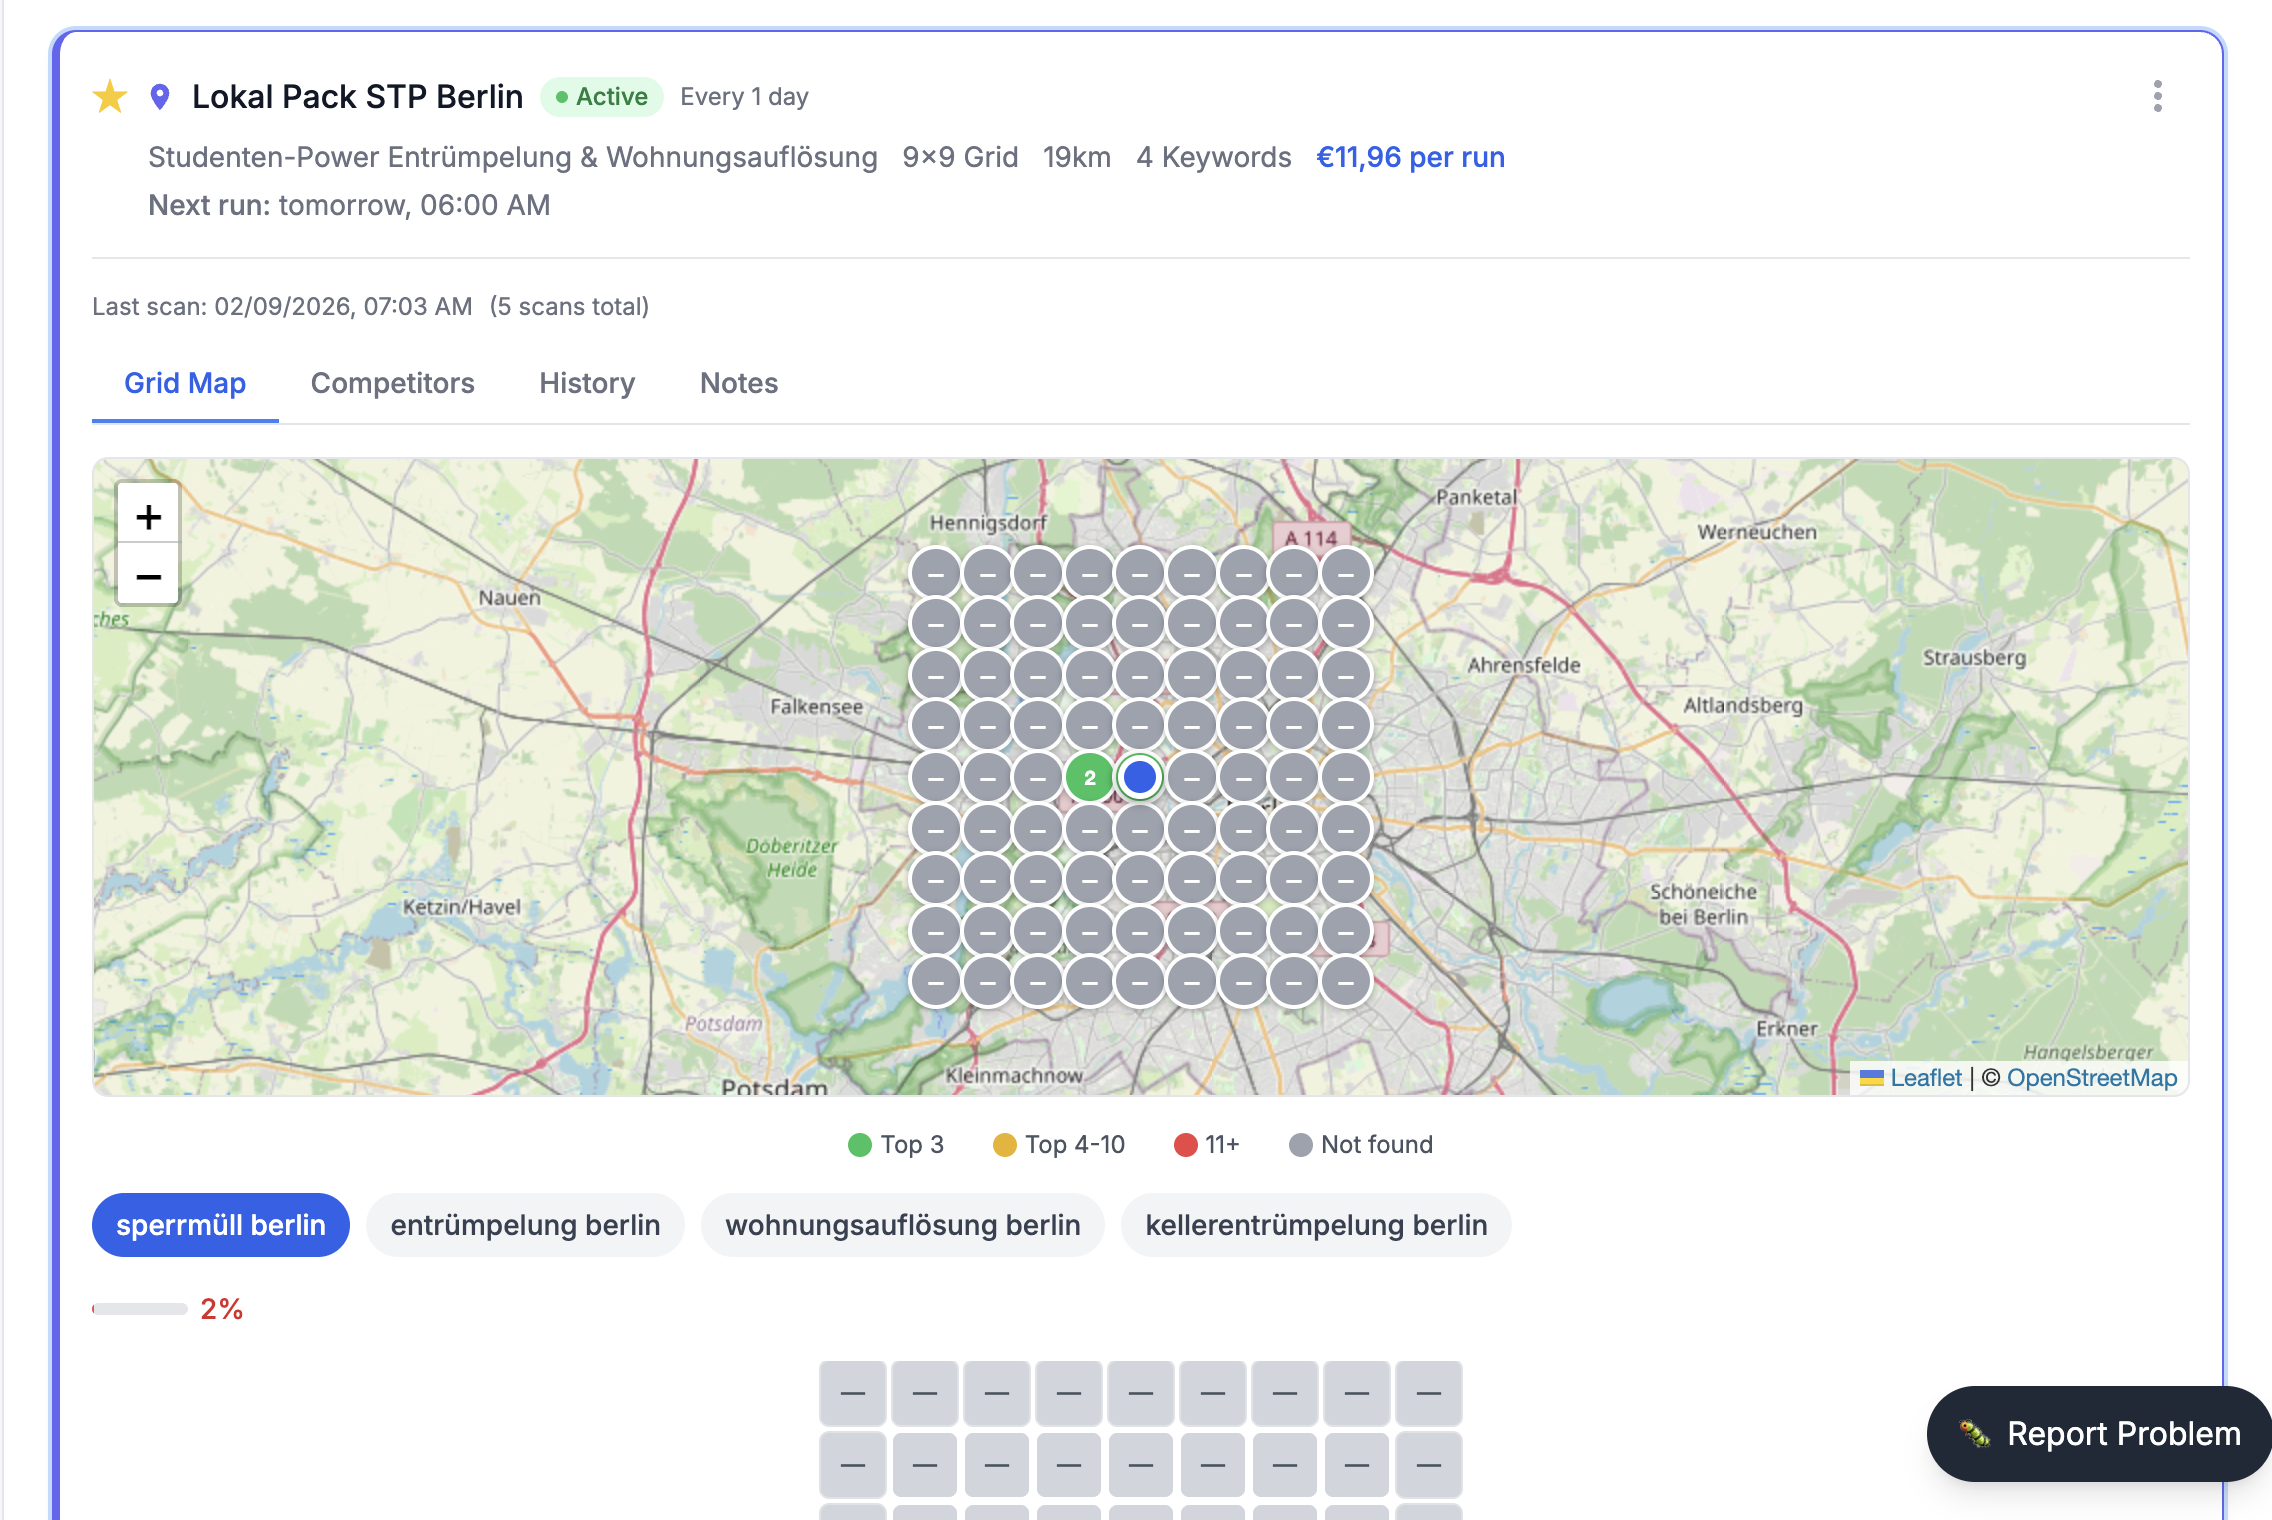Select the Grid Map tab

coord(185,383)
